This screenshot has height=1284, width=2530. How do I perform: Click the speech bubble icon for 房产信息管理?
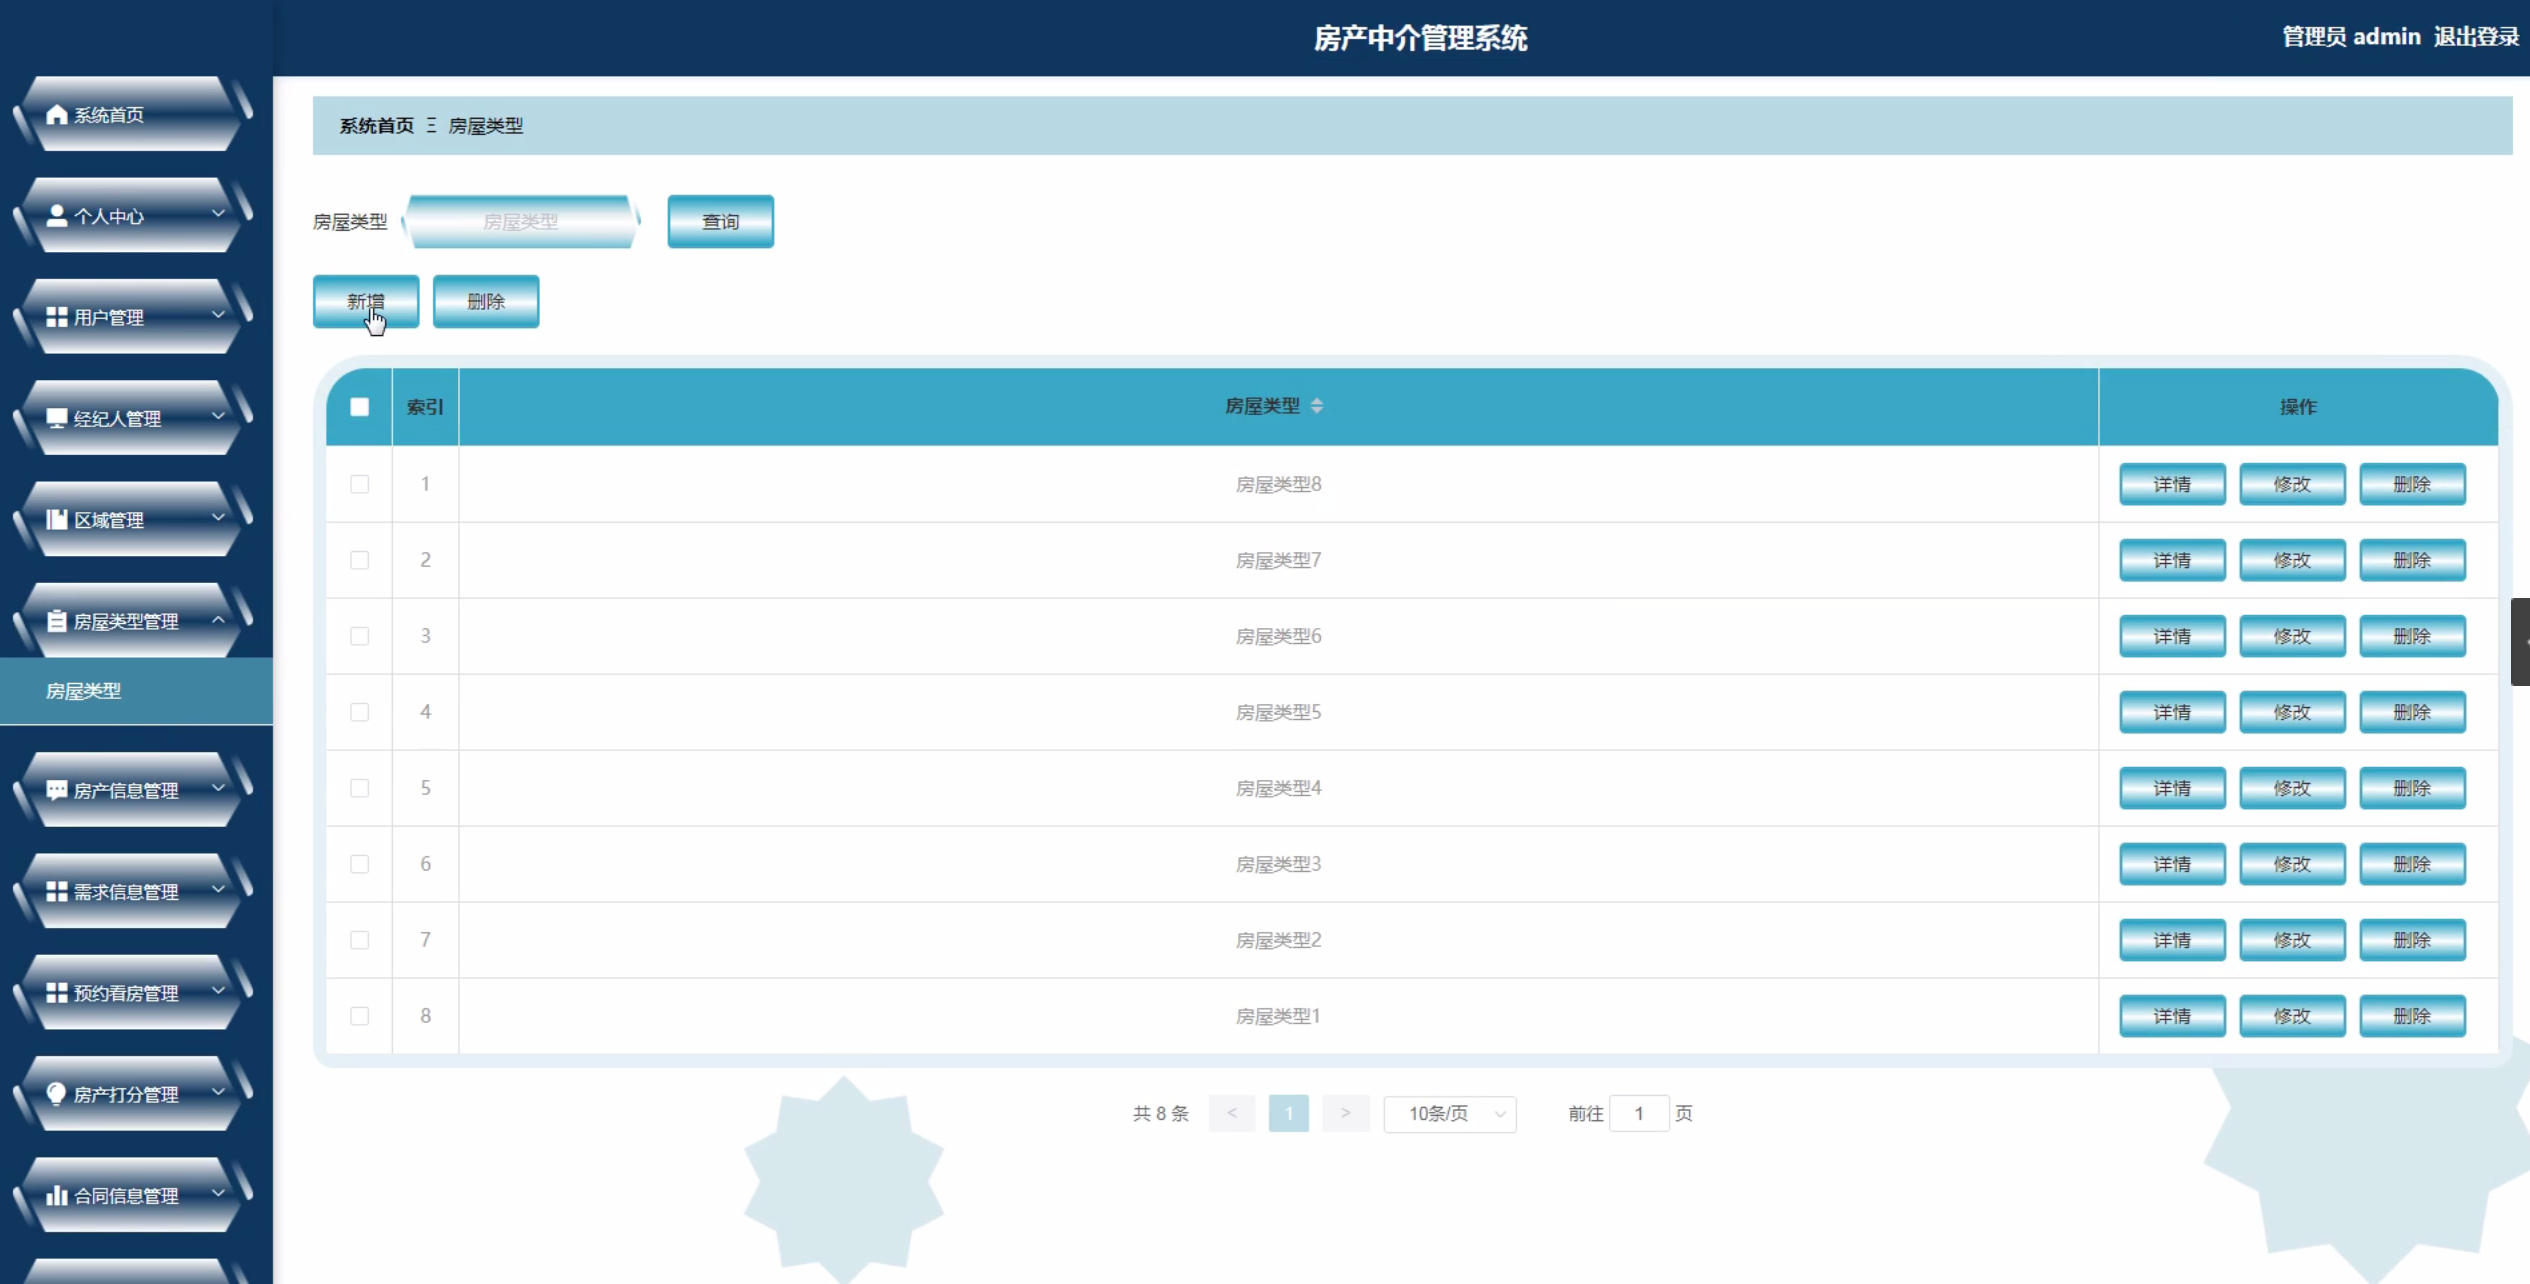pos(57,790)
